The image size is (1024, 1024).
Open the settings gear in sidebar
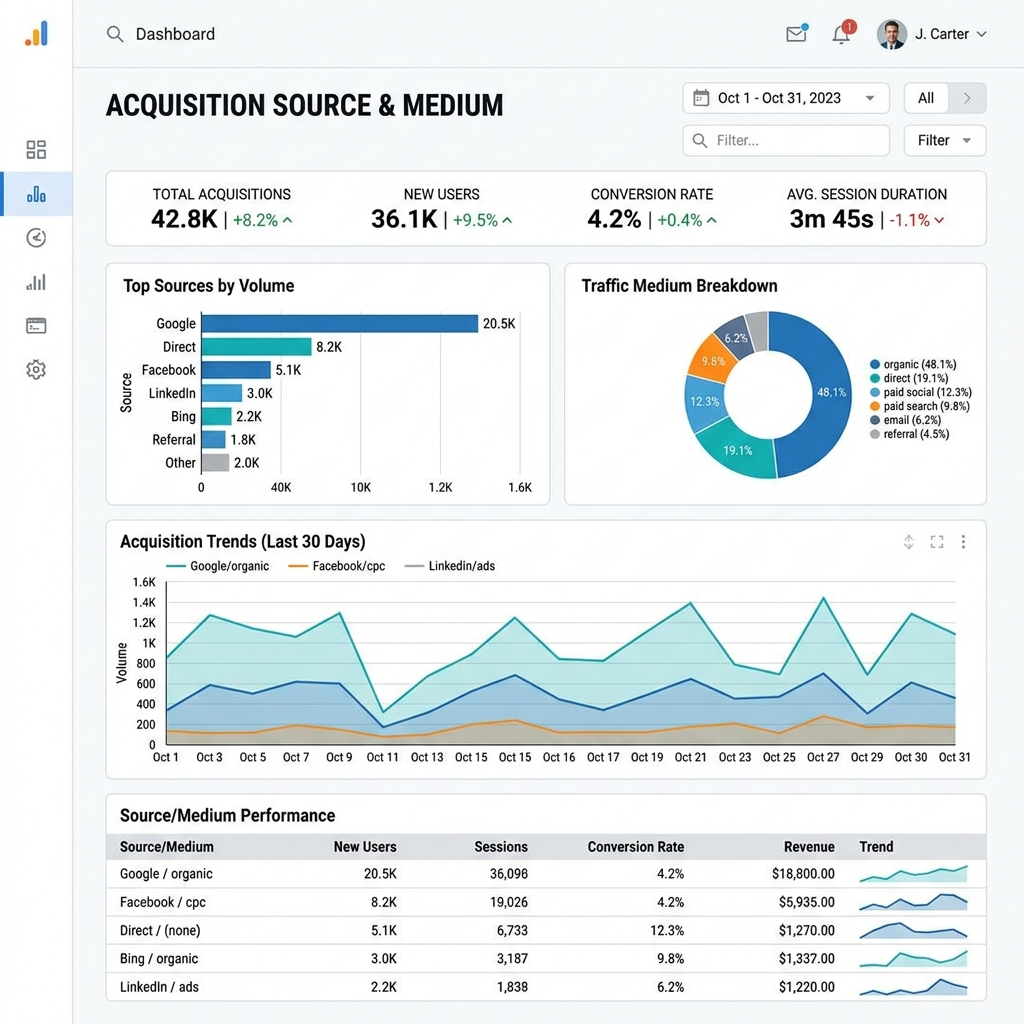click(x=36, y=370)
